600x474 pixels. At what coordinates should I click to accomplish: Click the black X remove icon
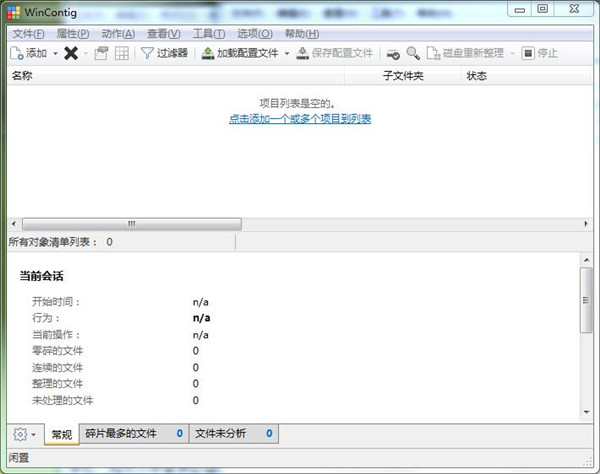71,53
